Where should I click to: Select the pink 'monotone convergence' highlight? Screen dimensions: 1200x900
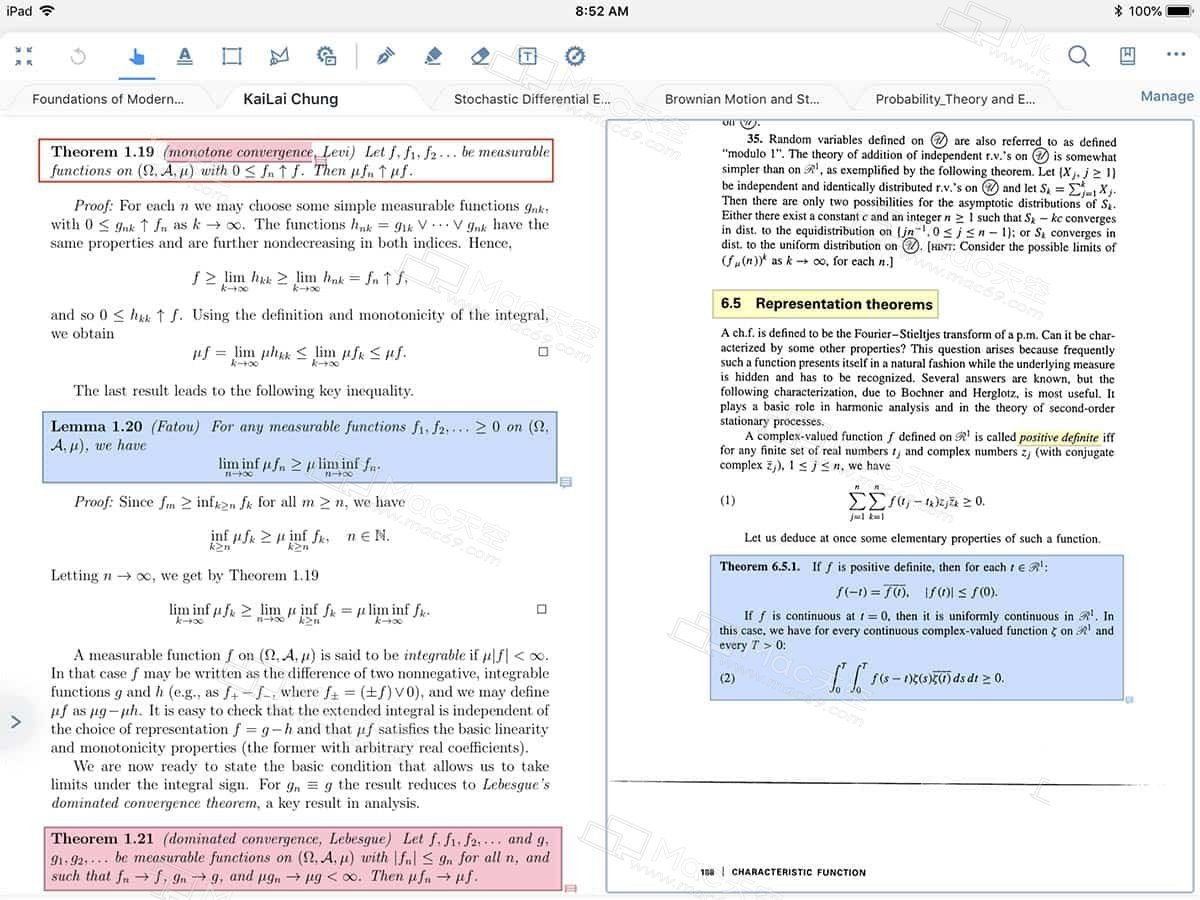tap(238, 152)
